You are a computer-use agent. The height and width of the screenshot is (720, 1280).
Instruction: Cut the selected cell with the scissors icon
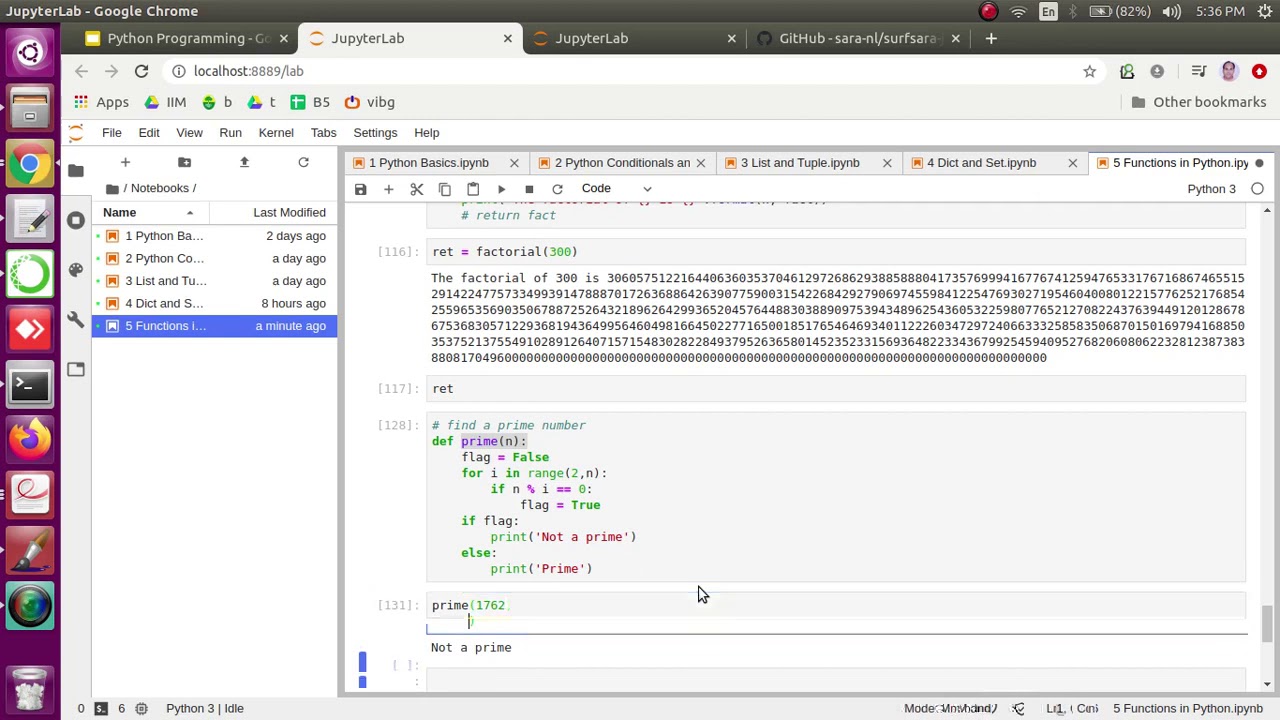click(417, 189)
